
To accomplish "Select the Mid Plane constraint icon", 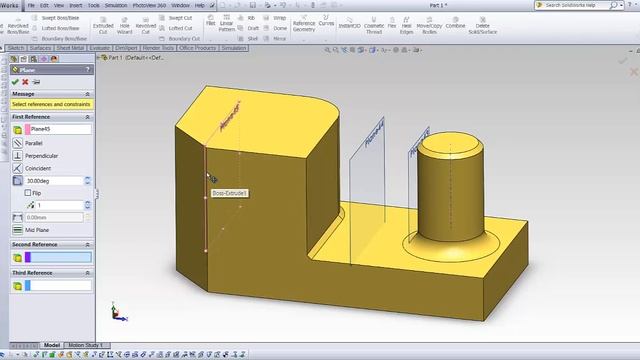I will (x=18, y=230).
